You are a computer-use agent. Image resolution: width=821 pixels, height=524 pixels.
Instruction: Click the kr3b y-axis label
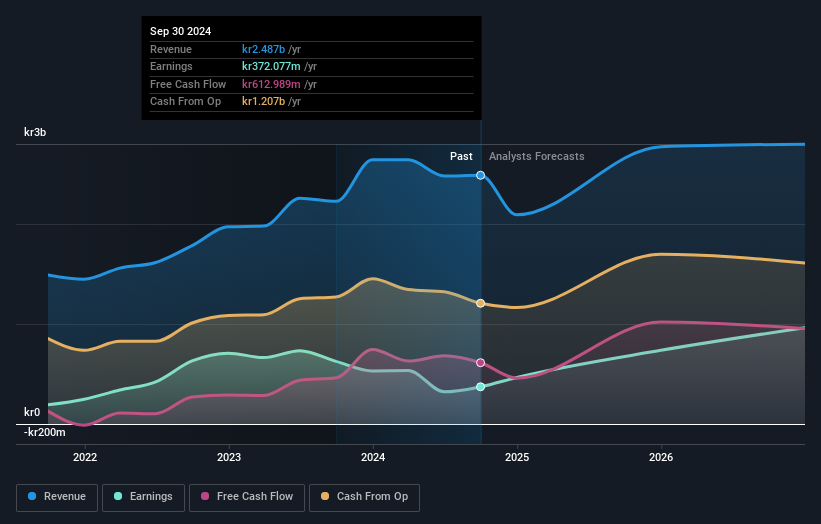(x=35, y=132)
